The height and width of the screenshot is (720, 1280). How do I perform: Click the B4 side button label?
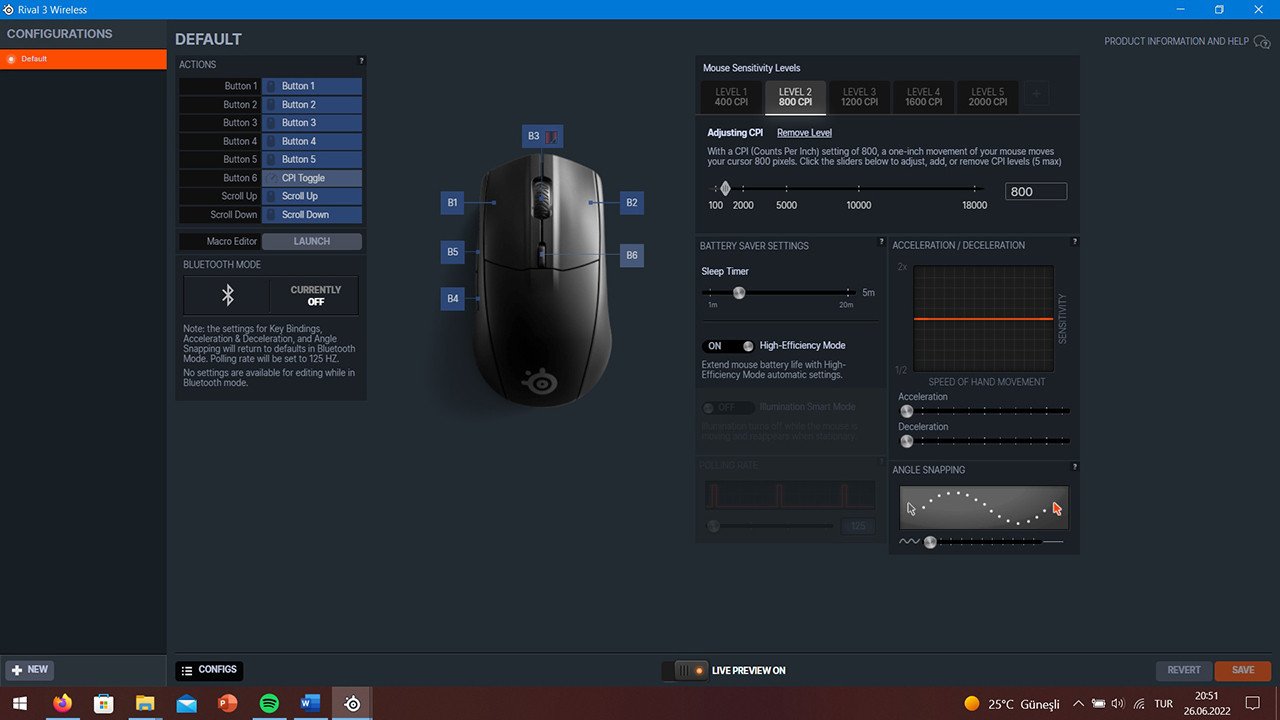(453, 298)
